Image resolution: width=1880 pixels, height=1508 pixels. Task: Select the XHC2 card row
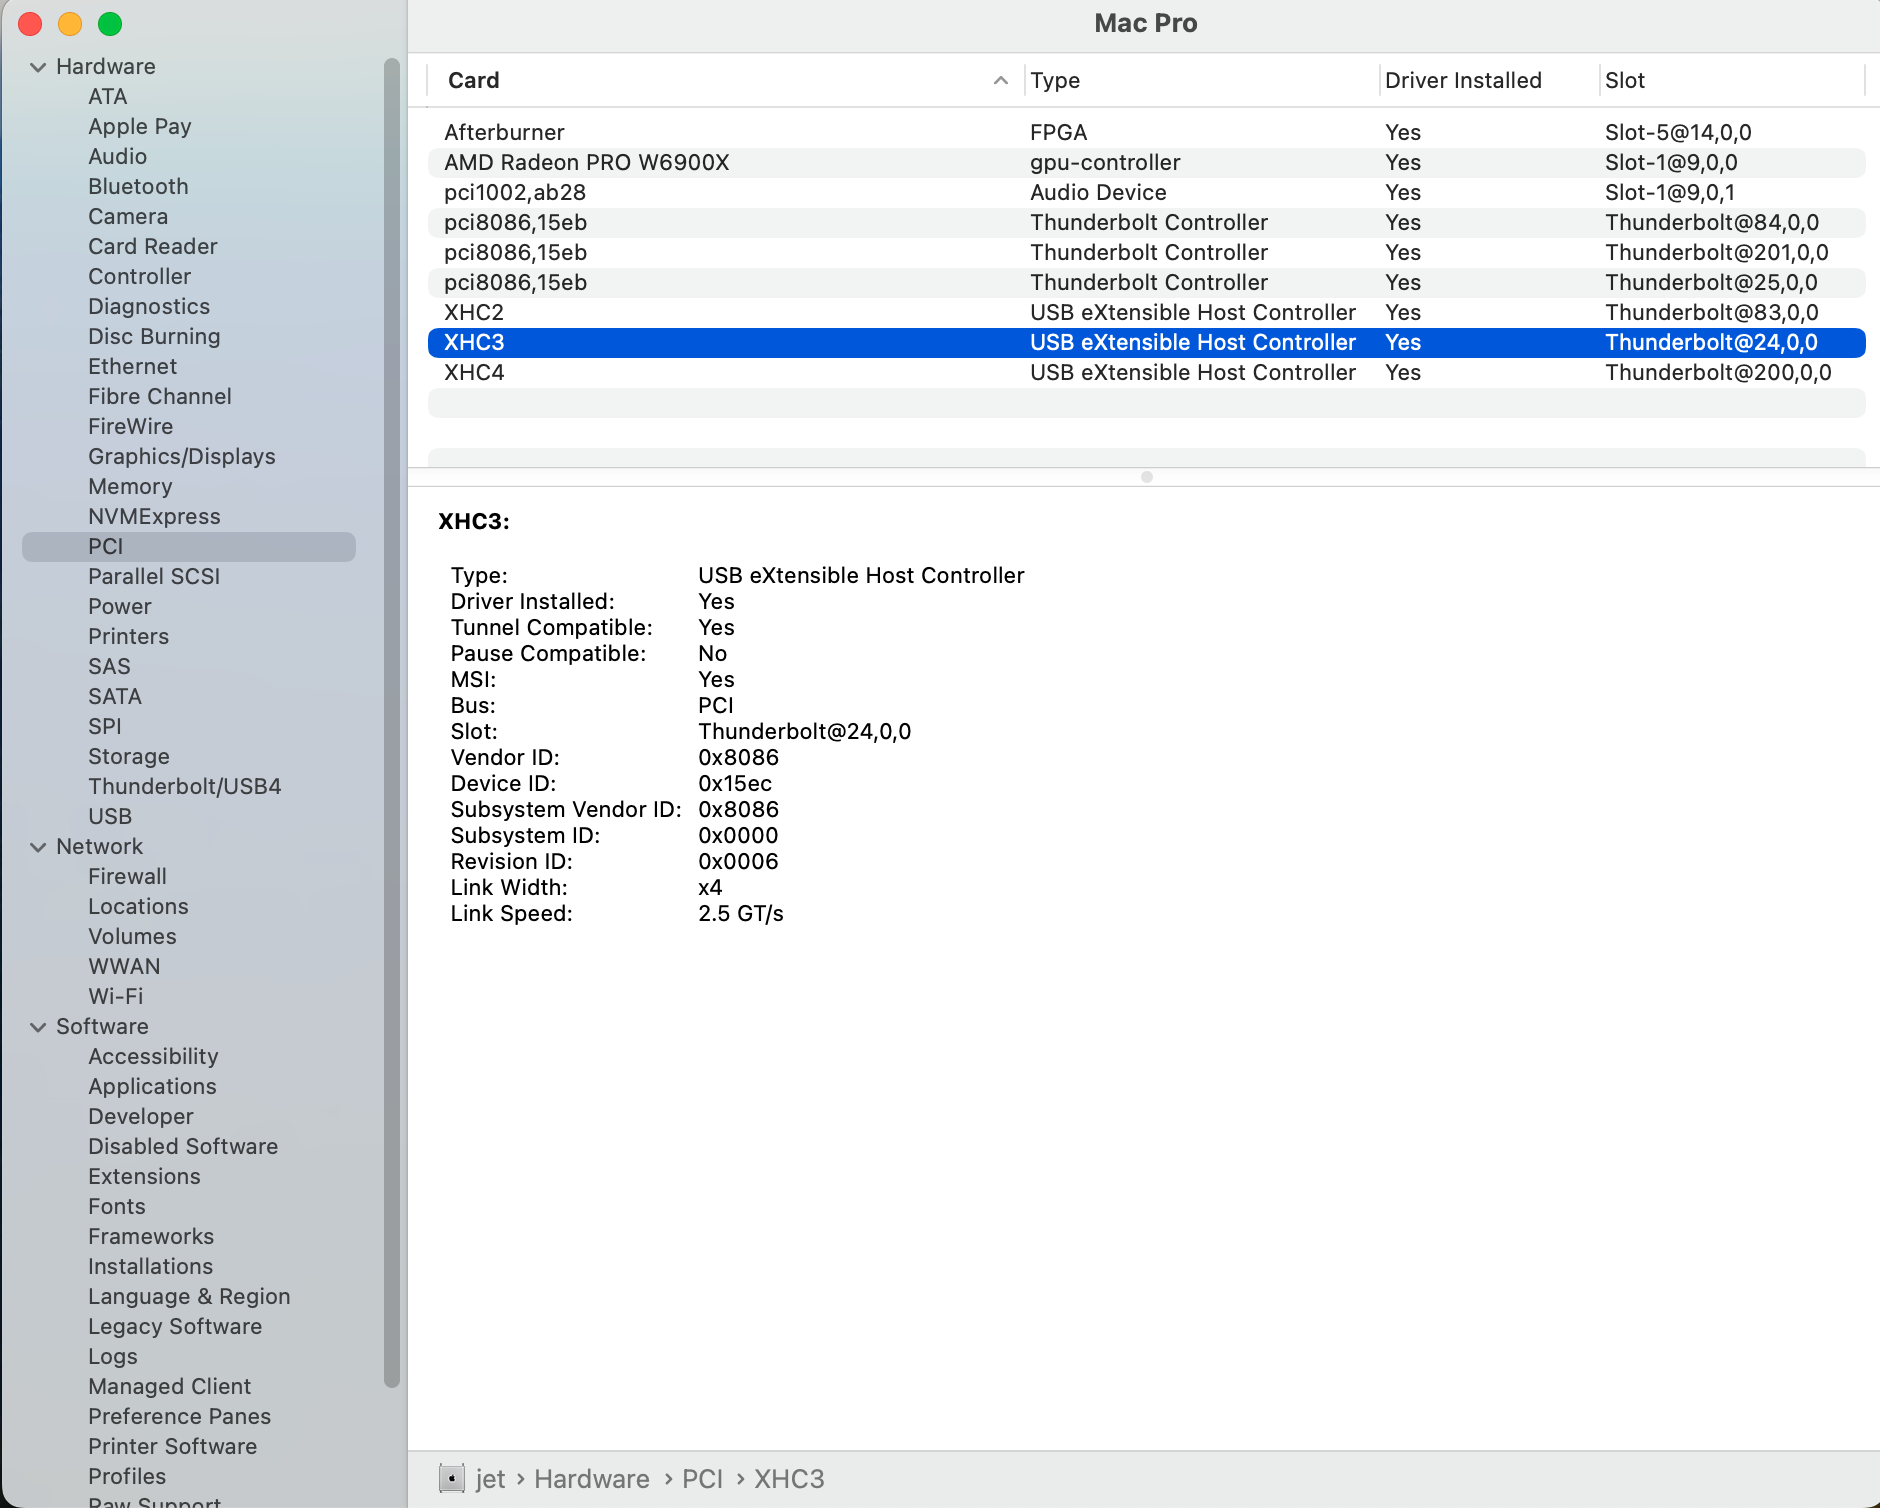(1147, 313)
